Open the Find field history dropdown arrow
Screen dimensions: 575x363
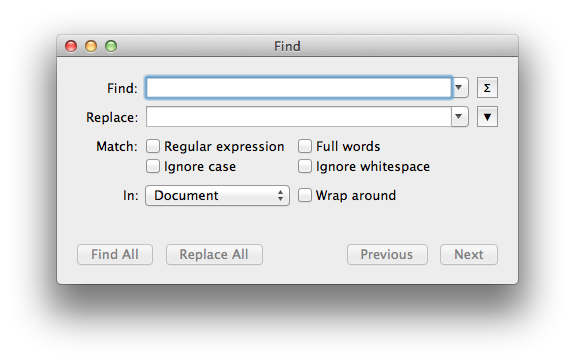pos(459,88)
